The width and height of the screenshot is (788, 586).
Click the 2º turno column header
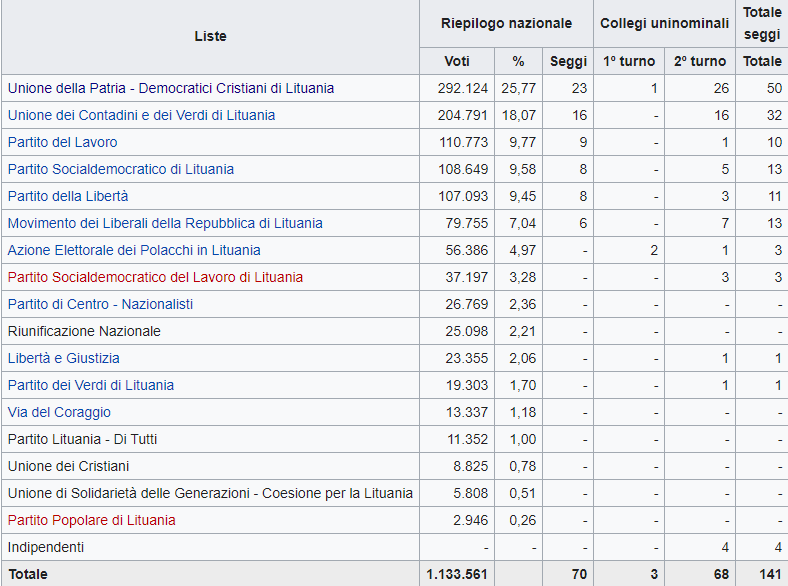coord(700,61)
